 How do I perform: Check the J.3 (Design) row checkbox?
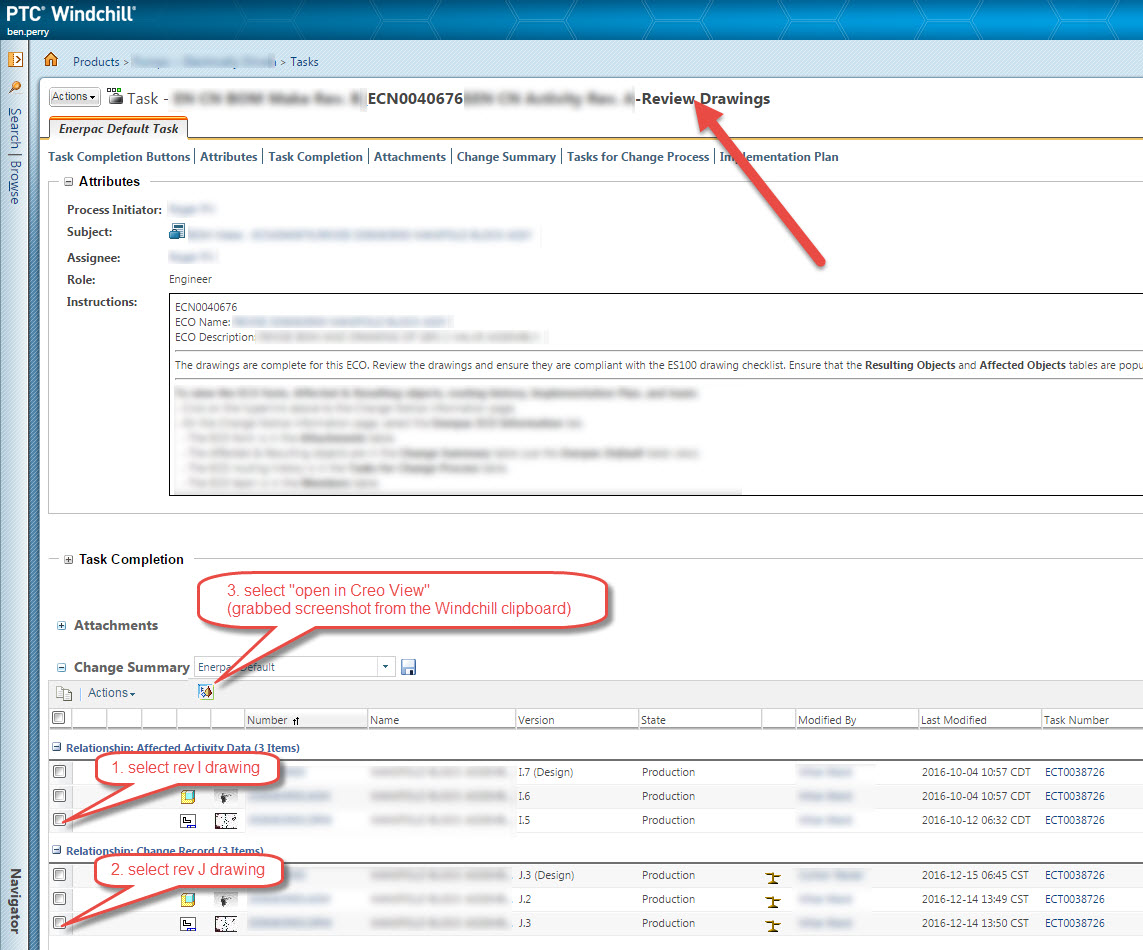60,874
